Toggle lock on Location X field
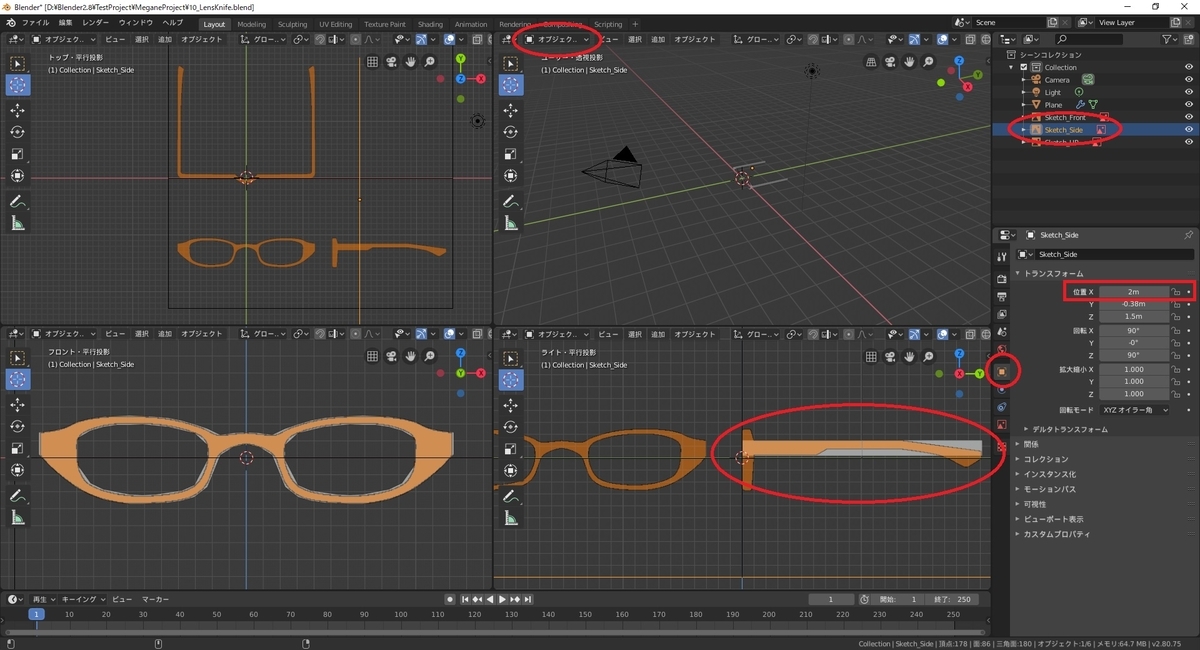The width and height of the screenshot is (1200, 650). coord(1177,292)
